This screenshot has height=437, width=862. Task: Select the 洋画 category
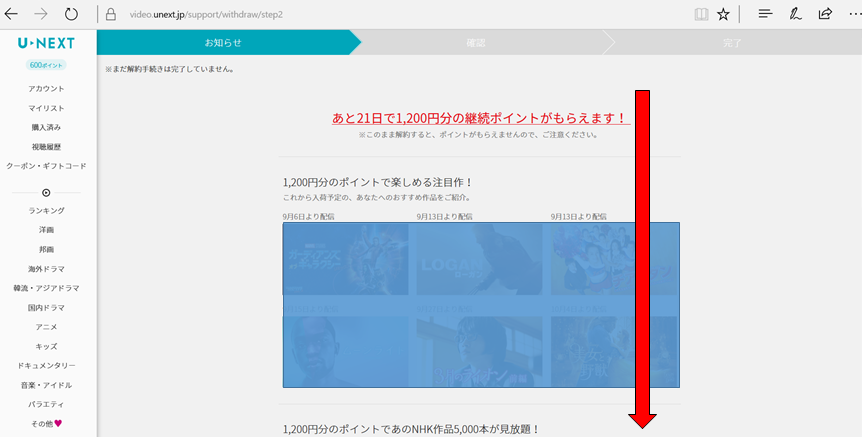point(46,230)
